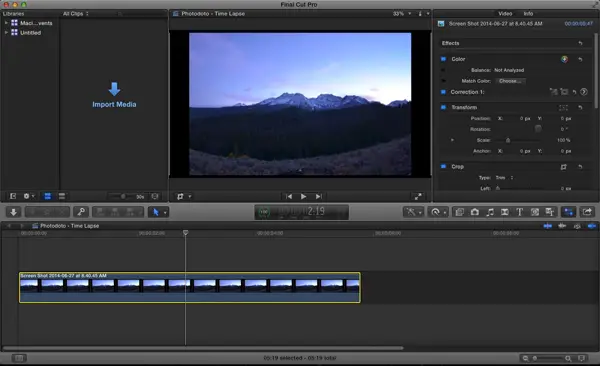Screen dimensions: 600x366
Task: Switch to the Video inspector tab
Action: (x=505, y=13)
